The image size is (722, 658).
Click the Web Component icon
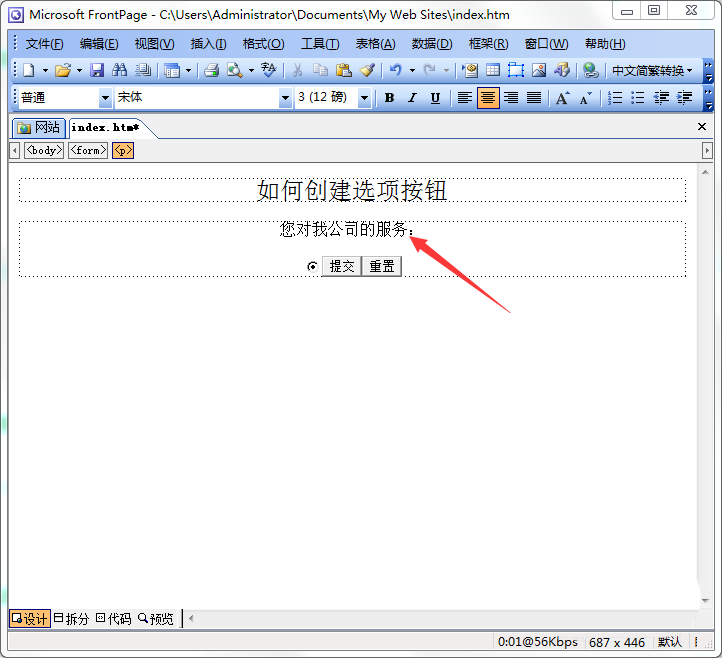pos(470,70)
